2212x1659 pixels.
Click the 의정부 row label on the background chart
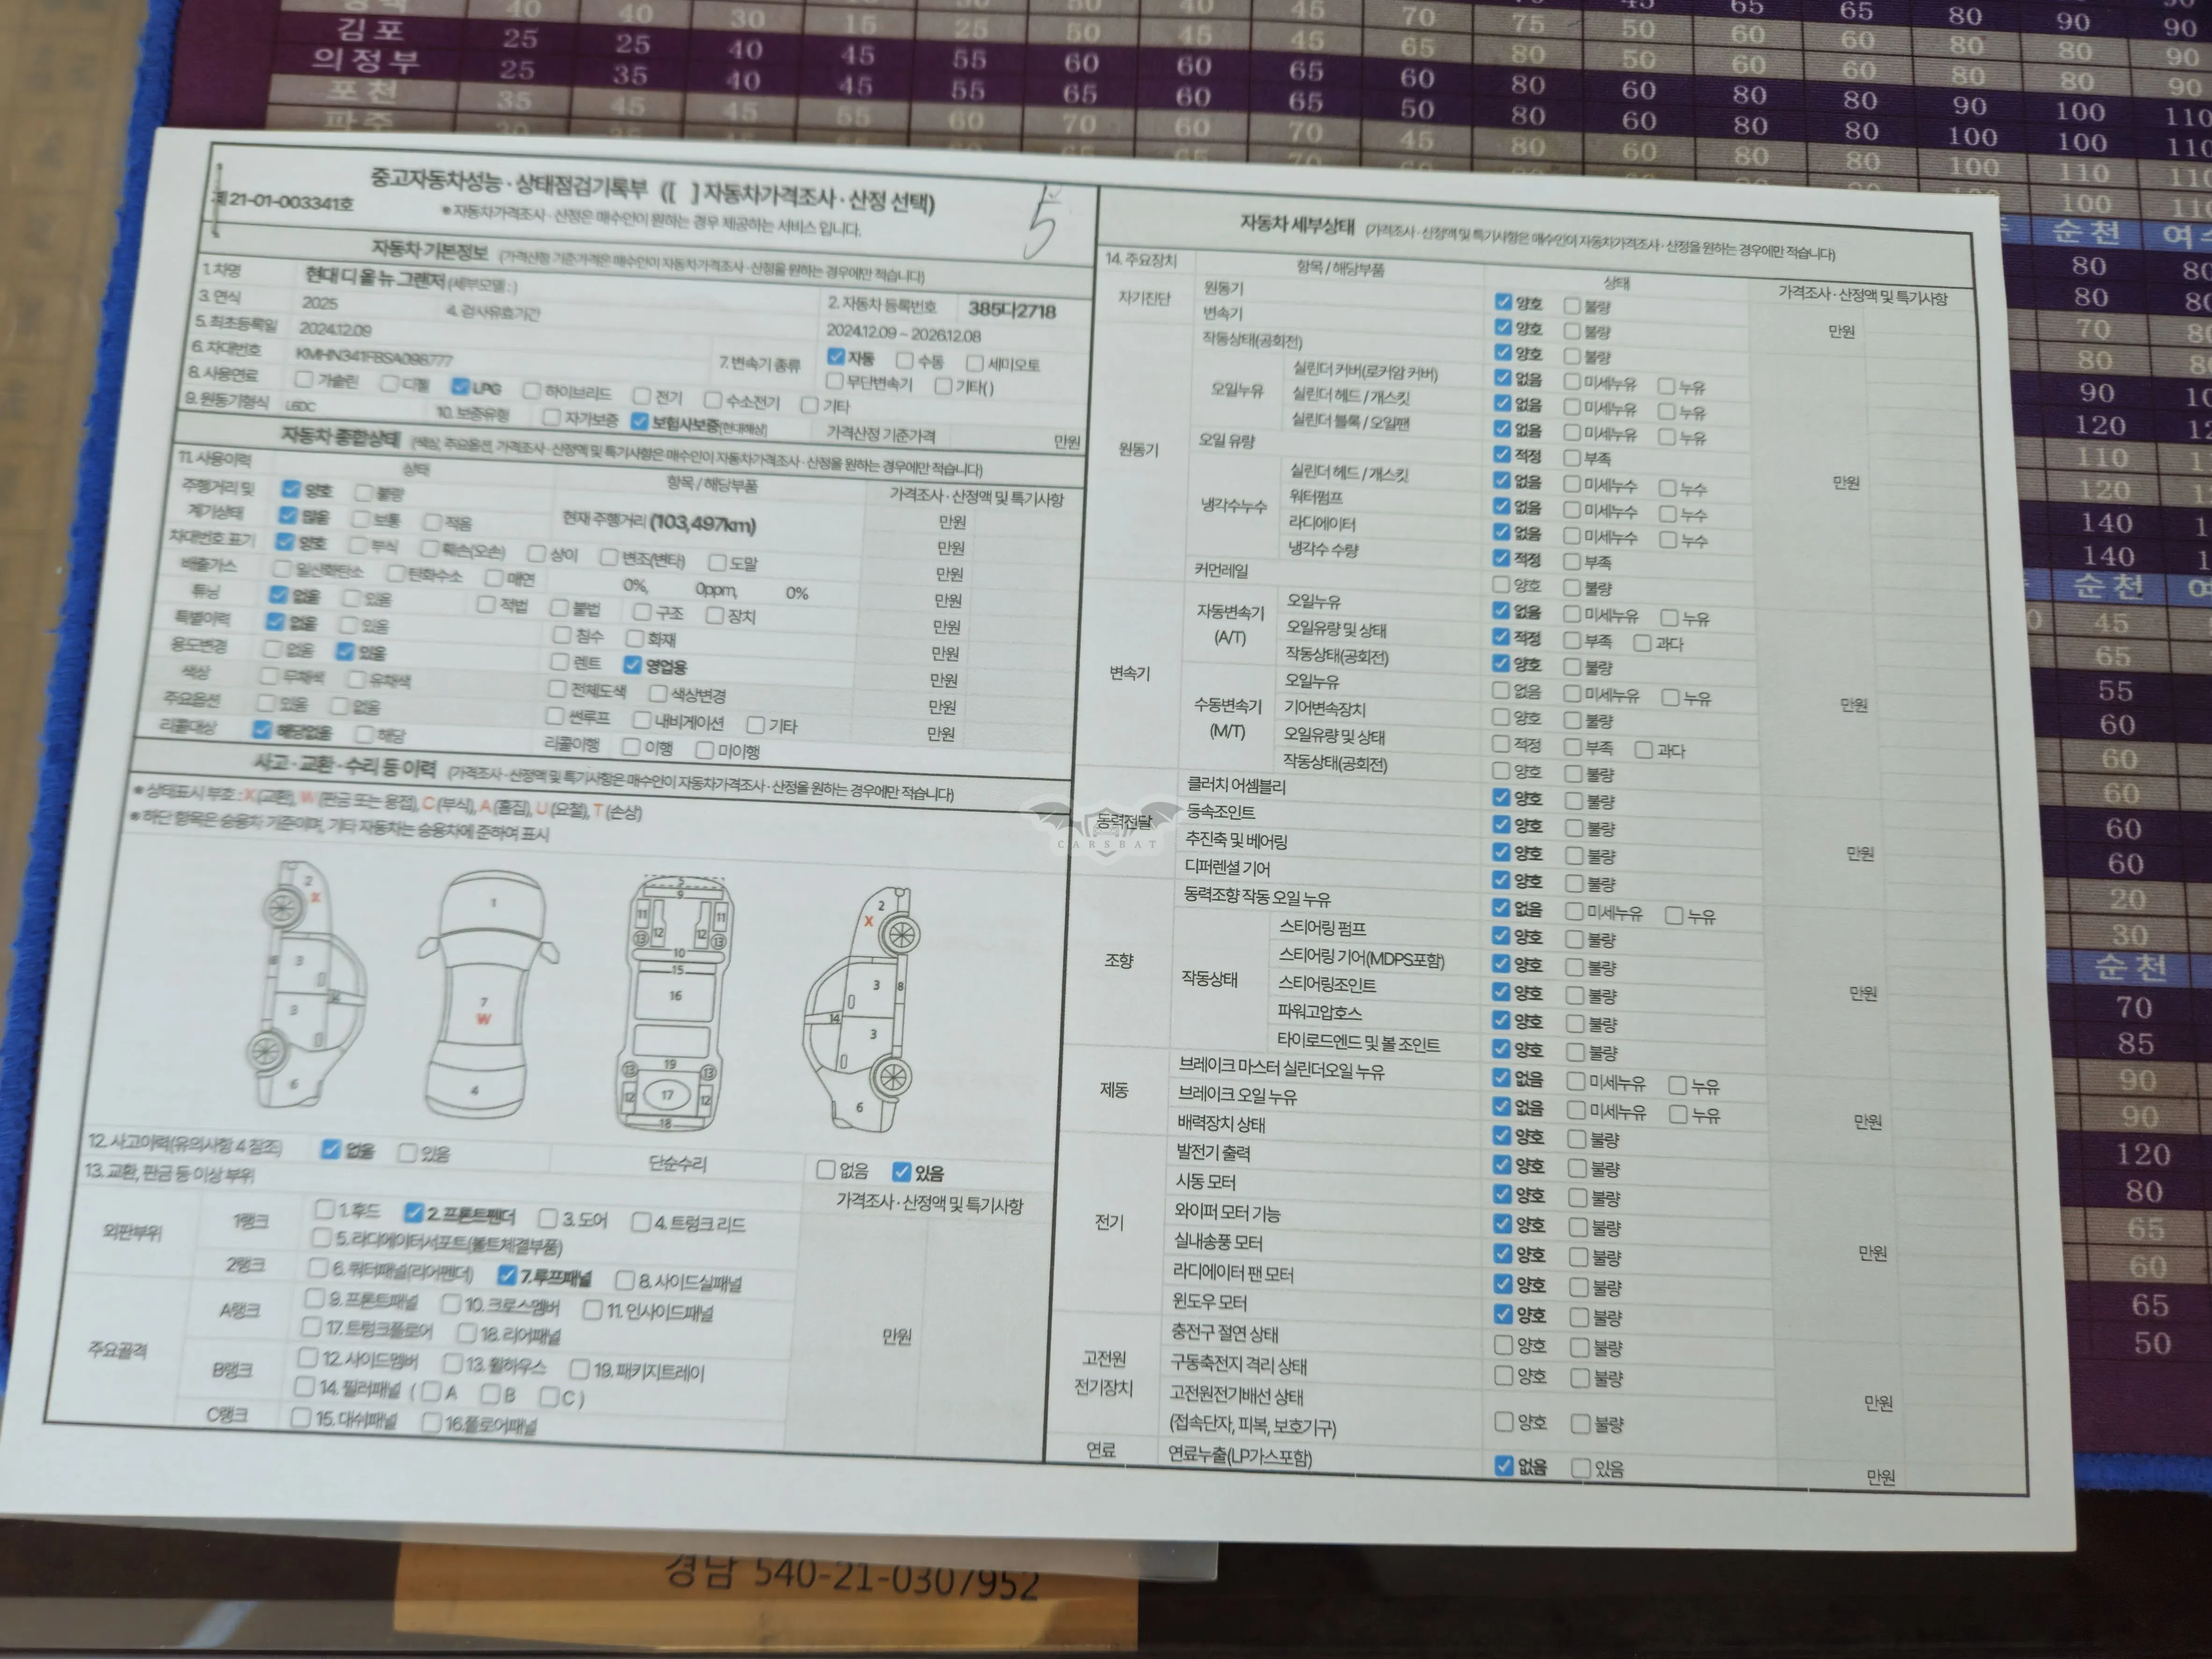[x=365, y=60]
